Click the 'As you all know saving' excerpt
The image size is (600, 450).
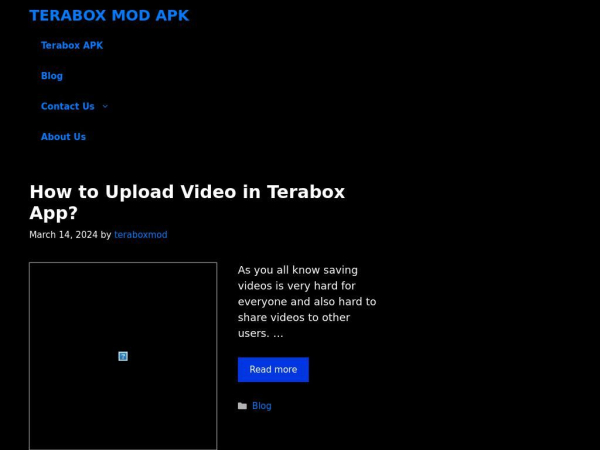pos(307,302)
